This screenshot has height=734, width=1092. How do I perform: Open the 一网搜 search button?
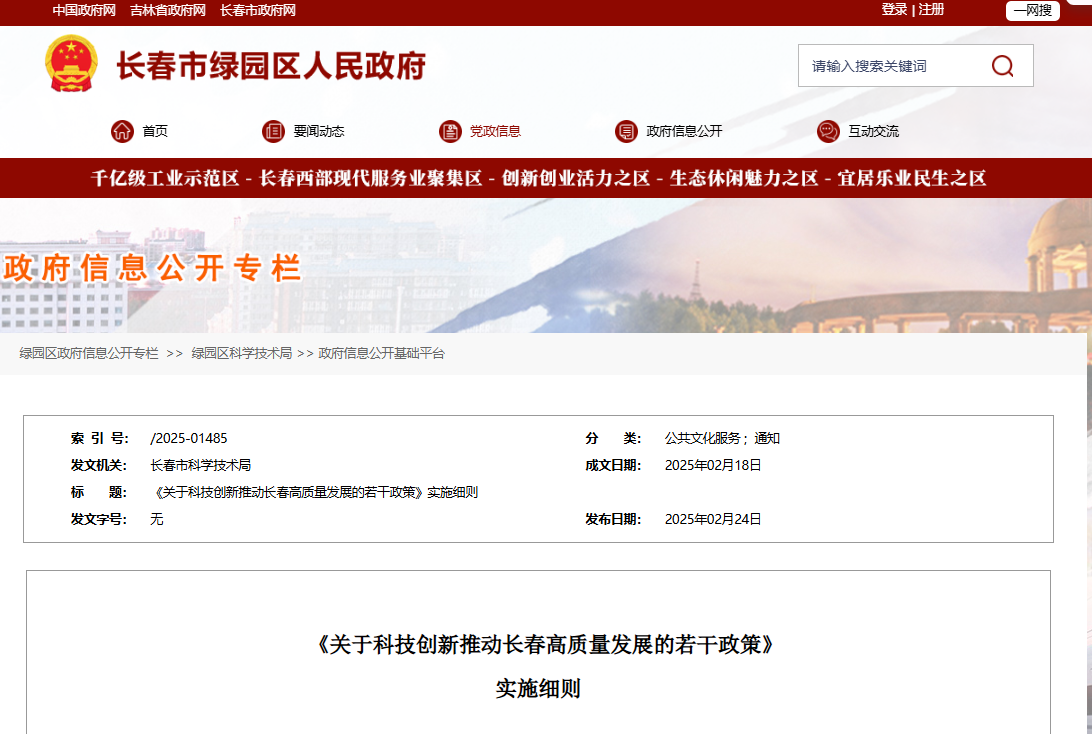pos(1031,11)
